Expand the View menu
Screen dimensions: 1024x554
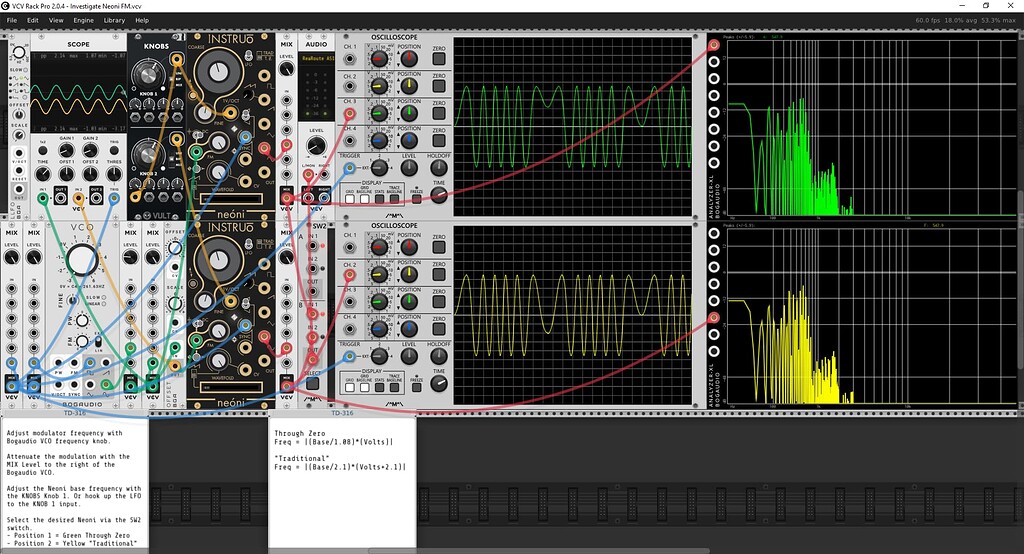pos(56,20)
